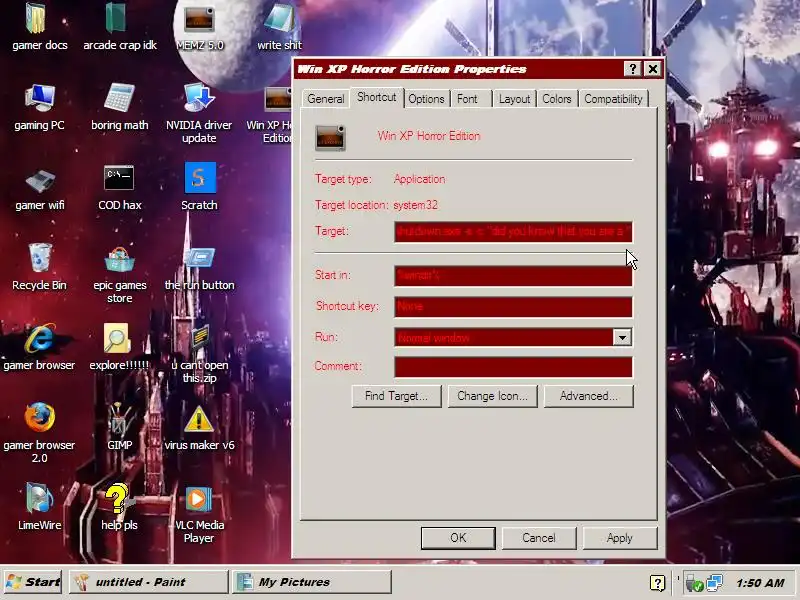The height and width of the screenshot is (600, 800).
Task: Click into the Start in field
Action: pos(513,276)
